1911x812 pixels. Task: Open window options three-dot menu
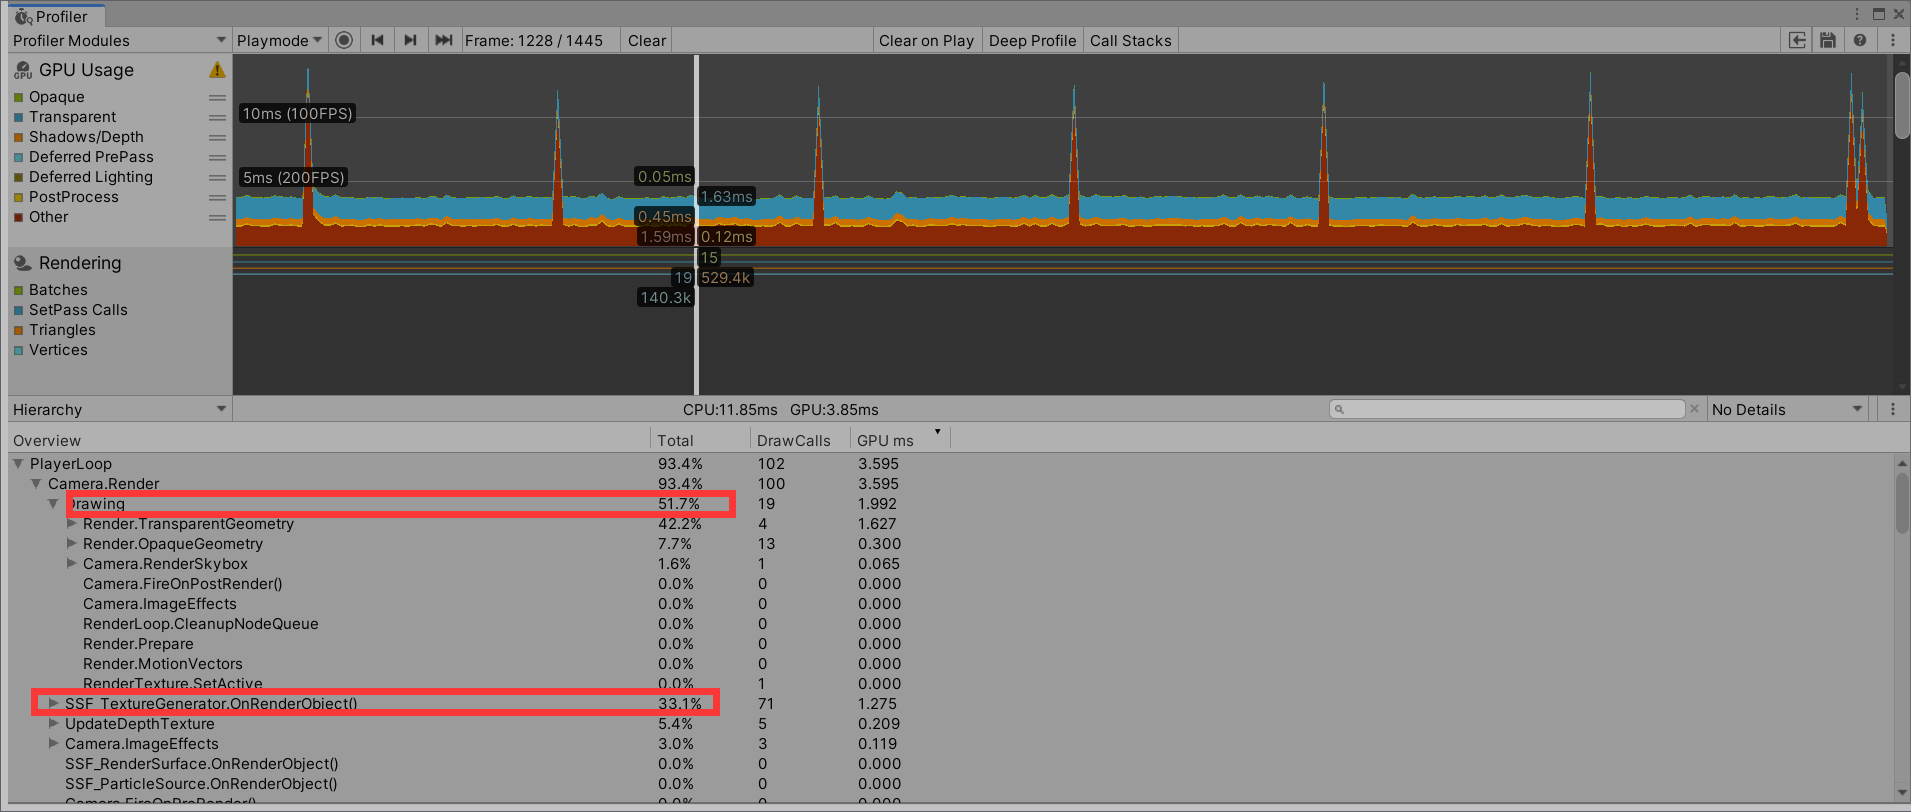point(1857,14)
